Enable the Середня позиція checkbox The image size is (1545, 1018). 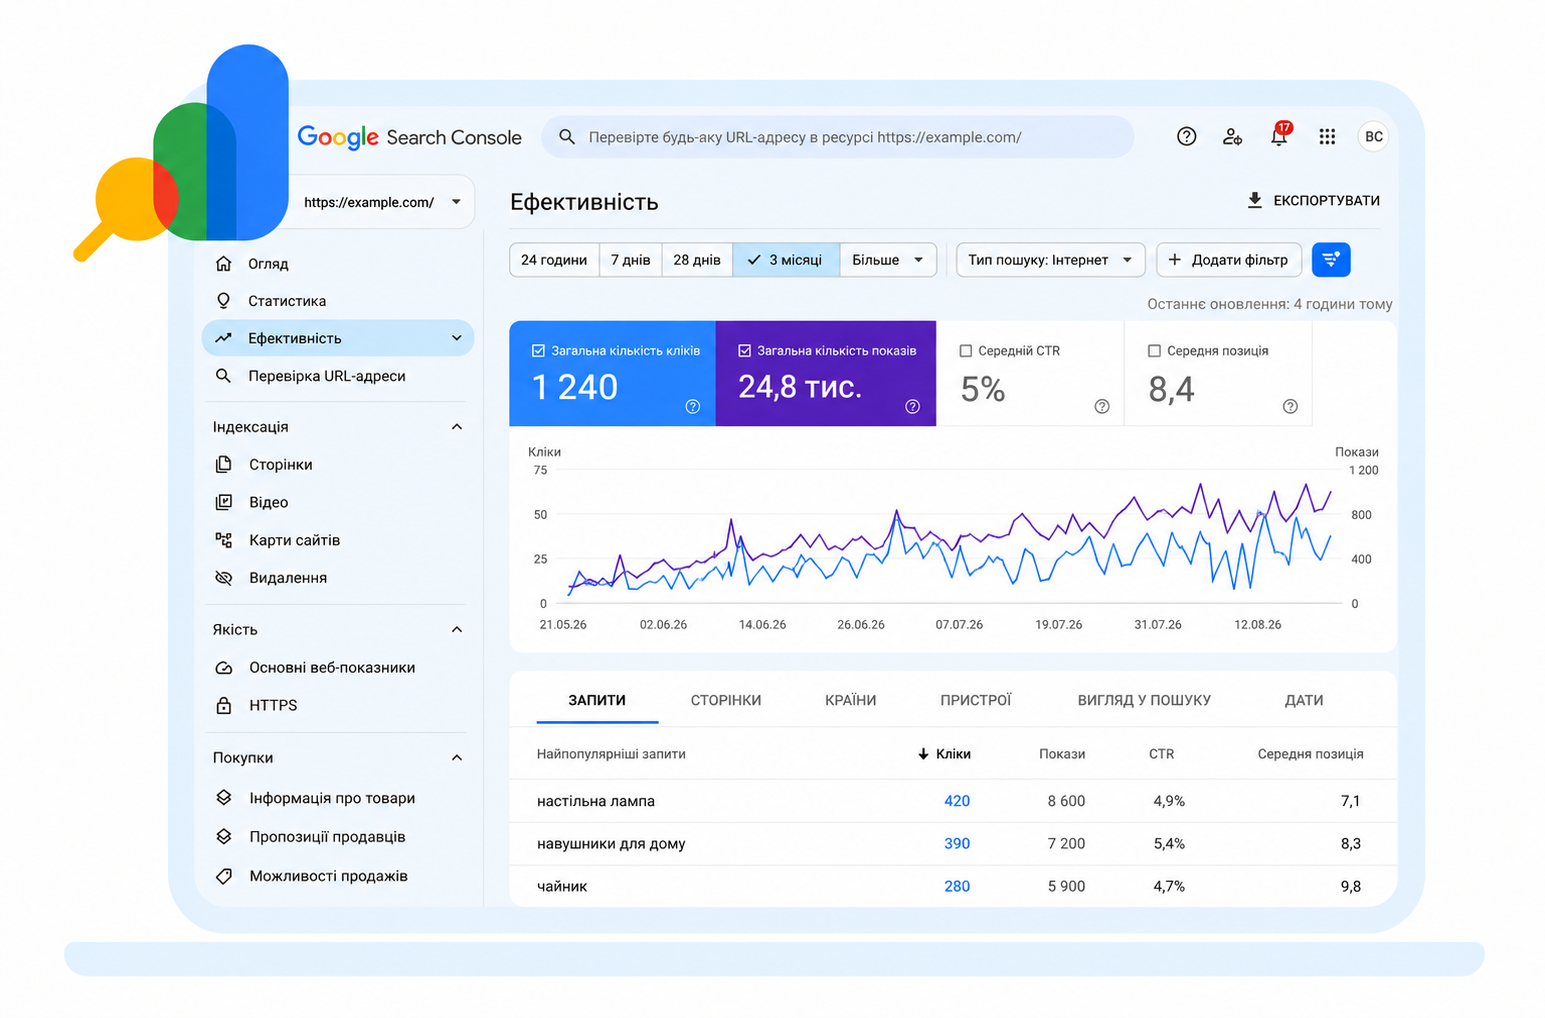click(x=1154, y=351)
